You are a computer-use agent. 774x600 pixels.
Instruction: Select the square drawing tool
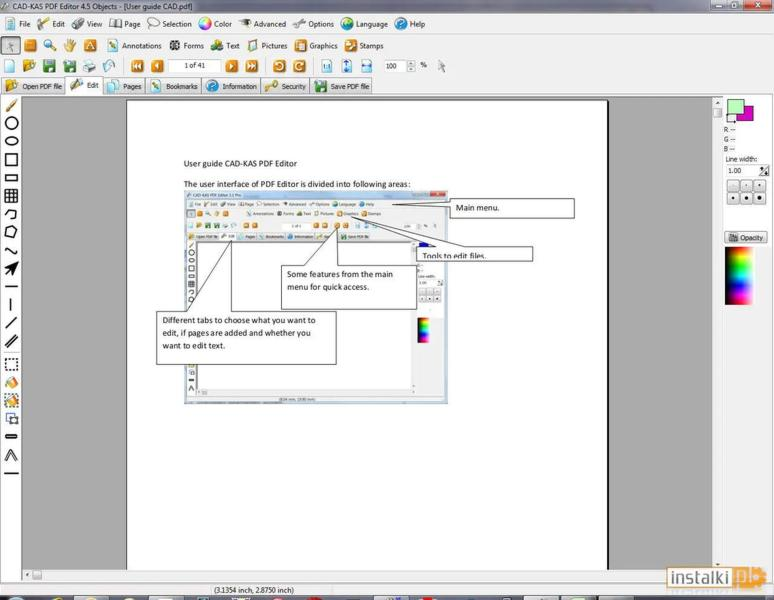click(11, 159)
